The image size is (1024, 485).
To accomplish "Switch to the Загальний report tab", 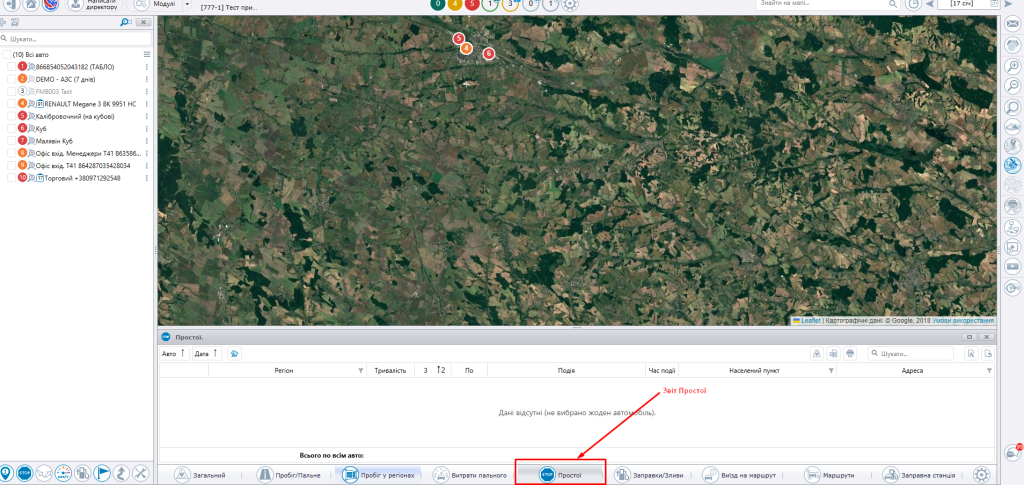I will point(201,475).
